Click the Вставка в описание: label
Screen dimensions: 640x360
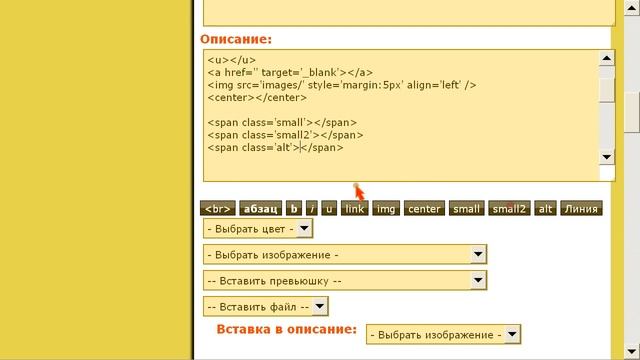pos(287,329)
